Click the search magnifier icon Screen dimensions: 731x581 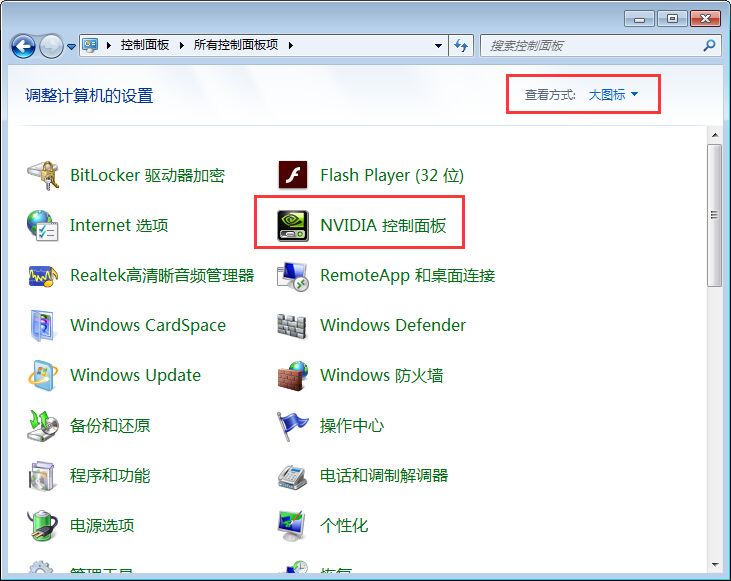(709, 46)
